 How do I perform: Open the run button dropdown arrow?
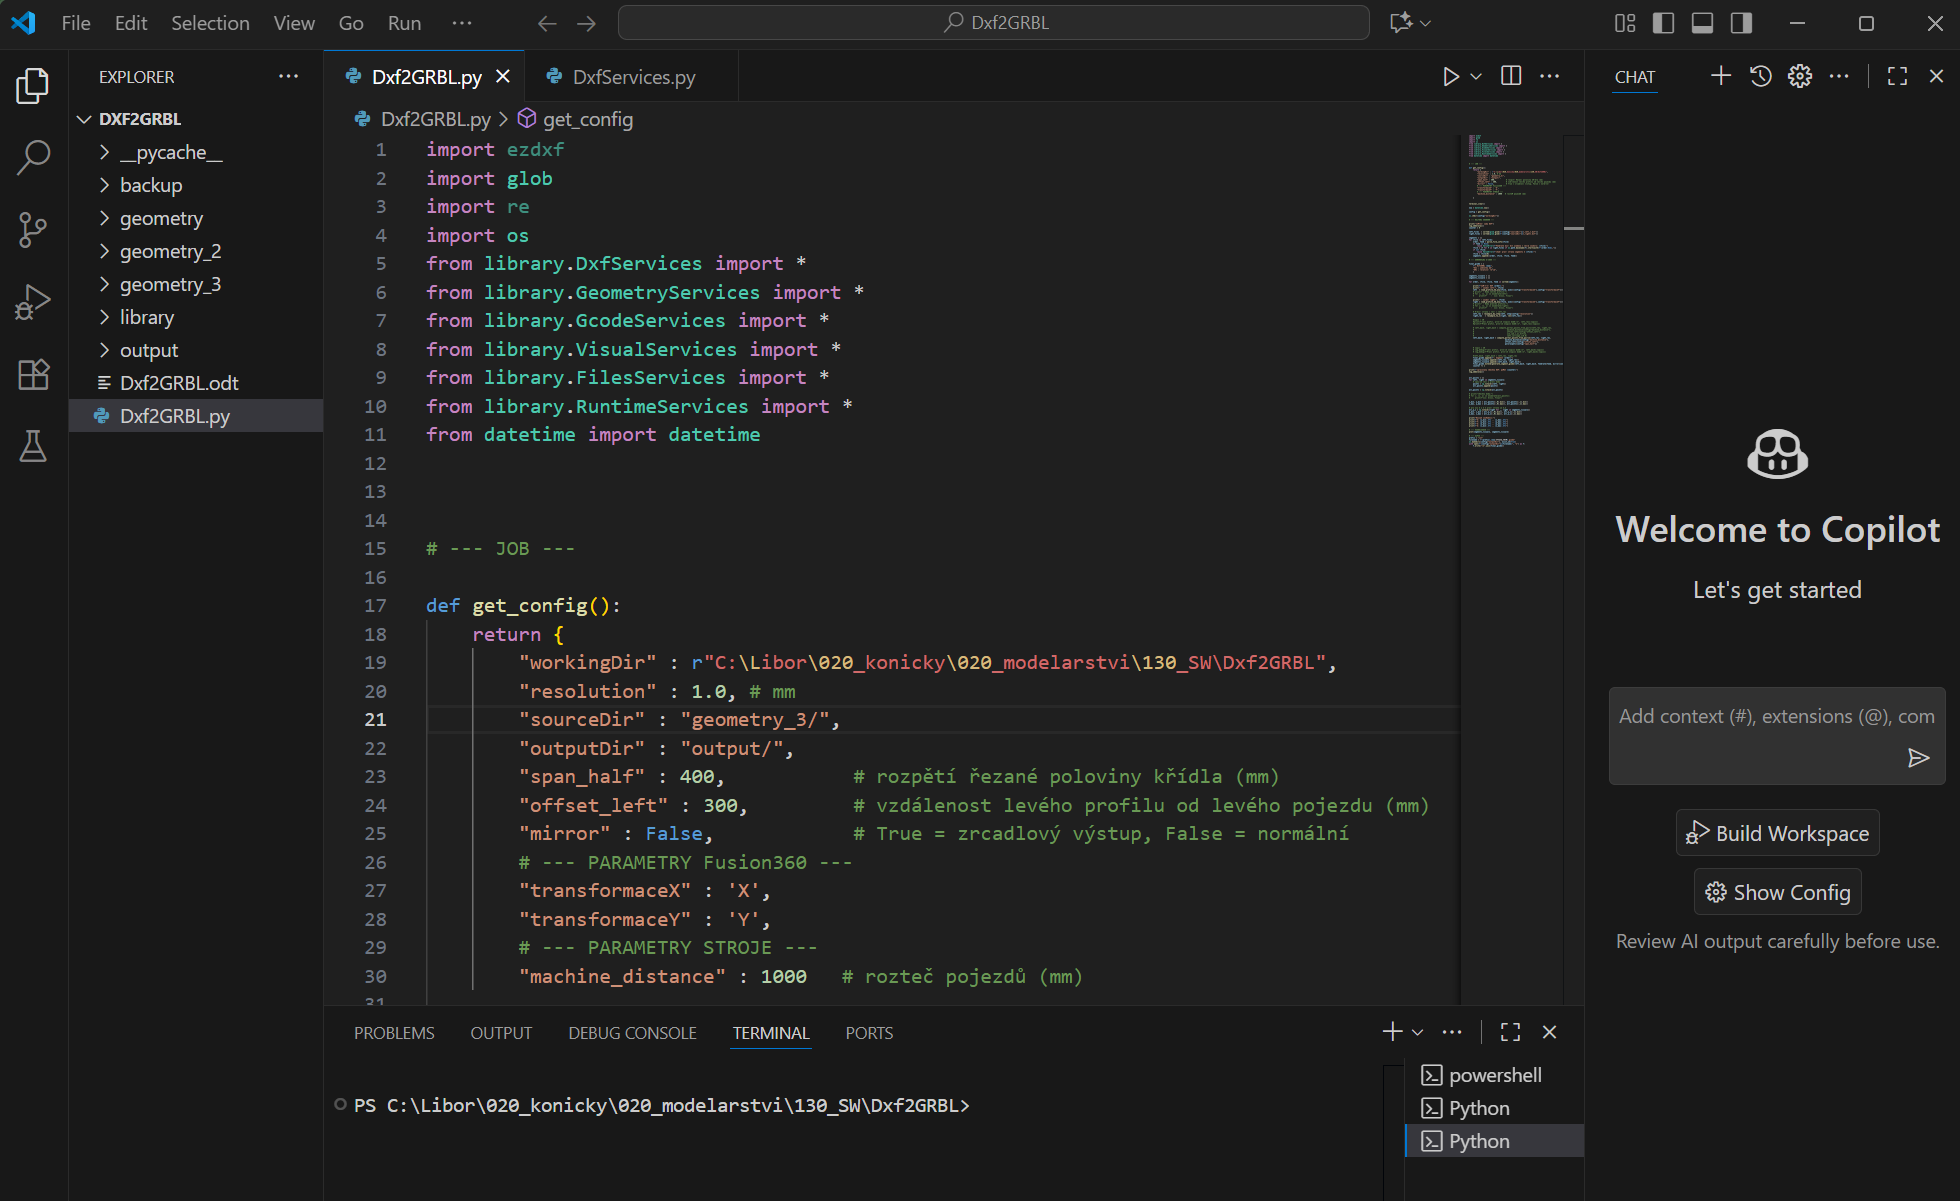click(x=1476, y=77)
